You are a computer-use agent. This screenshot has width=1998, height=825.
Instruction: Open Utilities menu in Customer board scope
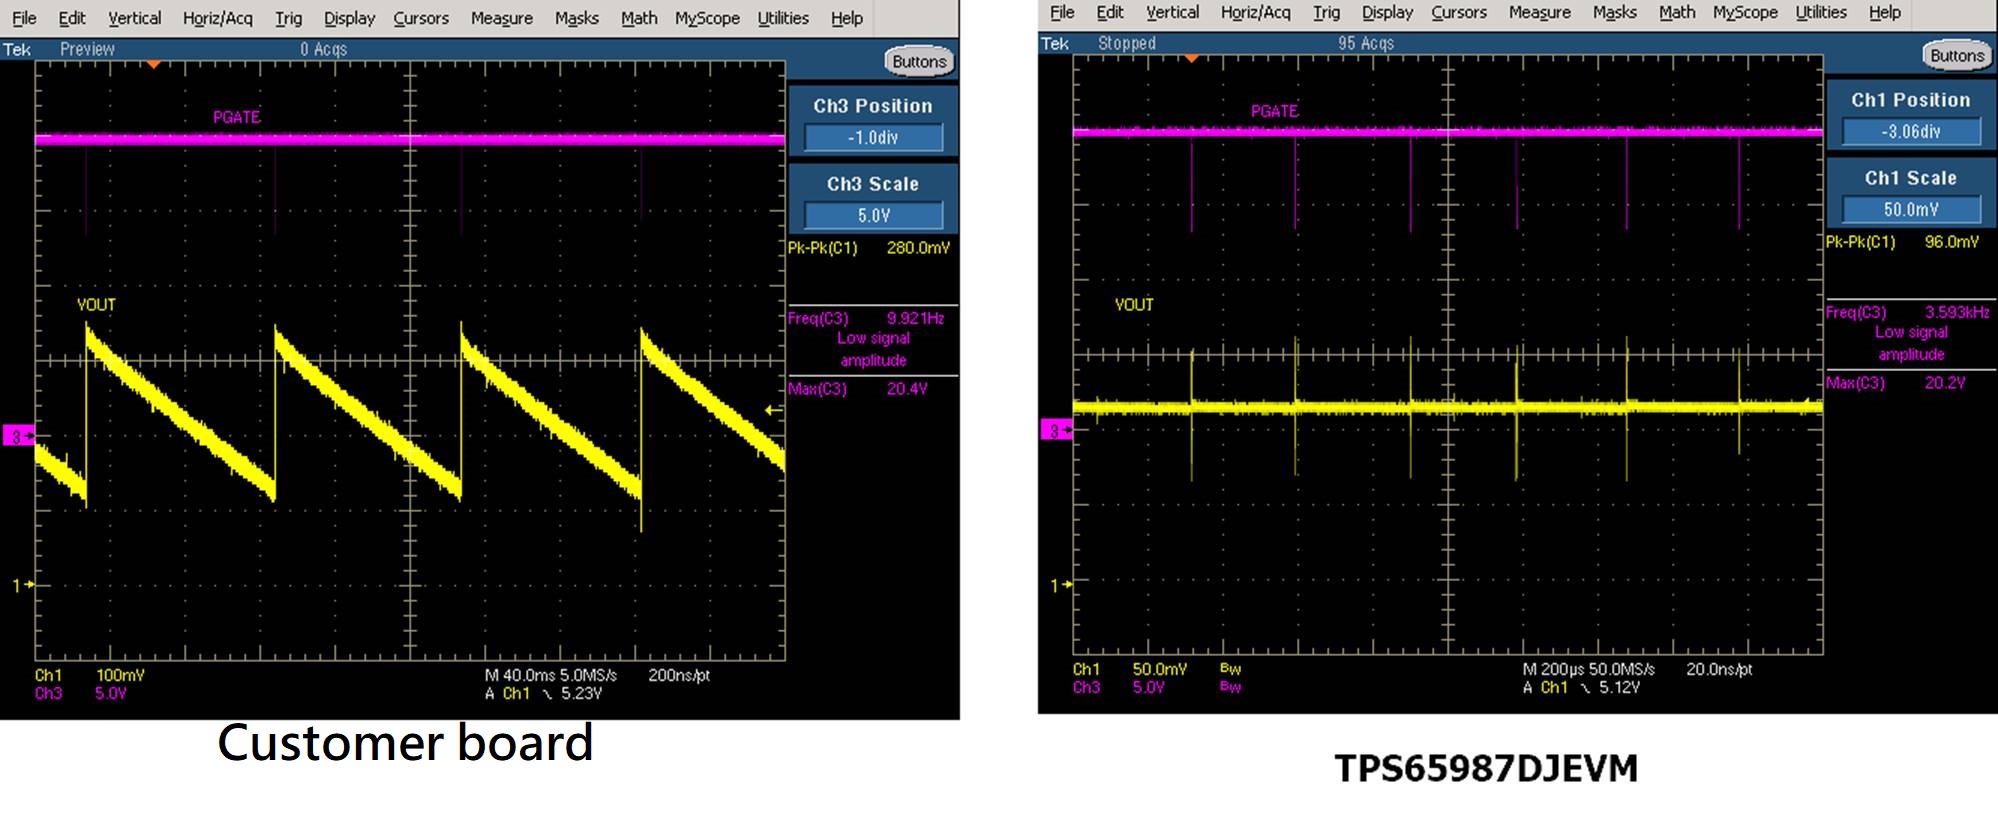tap(783, 18)
